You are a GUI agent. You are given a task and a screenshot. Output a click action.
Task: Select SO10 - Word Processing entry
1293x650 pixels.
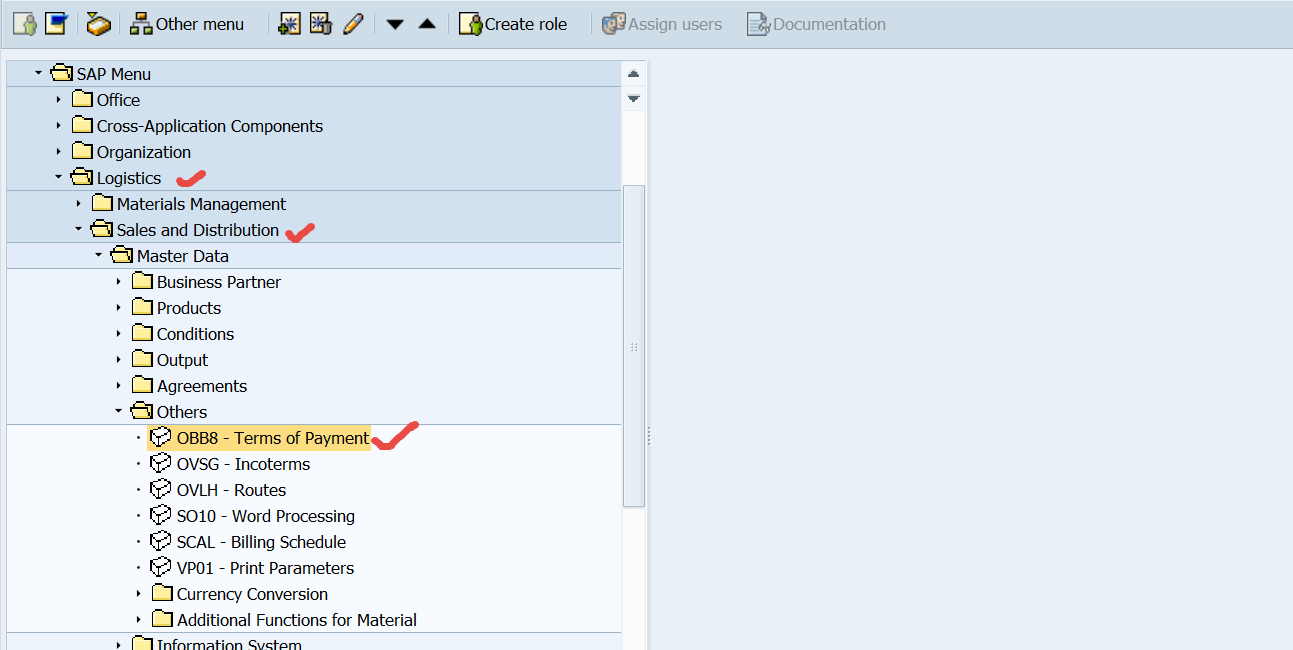(266, 516)
